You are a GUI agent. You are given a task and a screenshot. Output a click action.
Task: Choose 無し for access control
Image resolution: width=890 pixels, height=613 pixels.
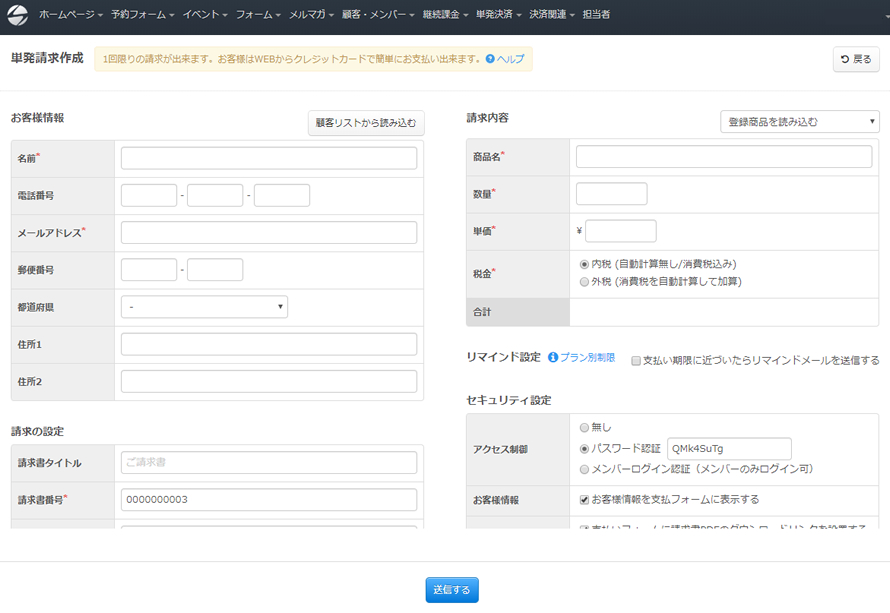pos(585,428)
